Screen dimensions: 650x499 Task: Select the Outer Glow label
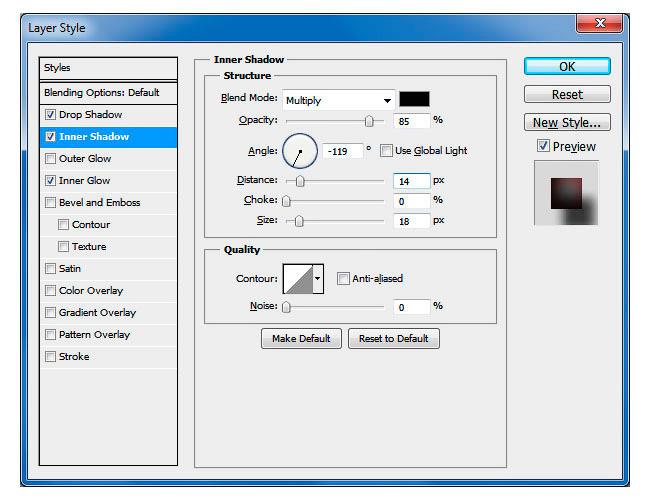point(85,158)
